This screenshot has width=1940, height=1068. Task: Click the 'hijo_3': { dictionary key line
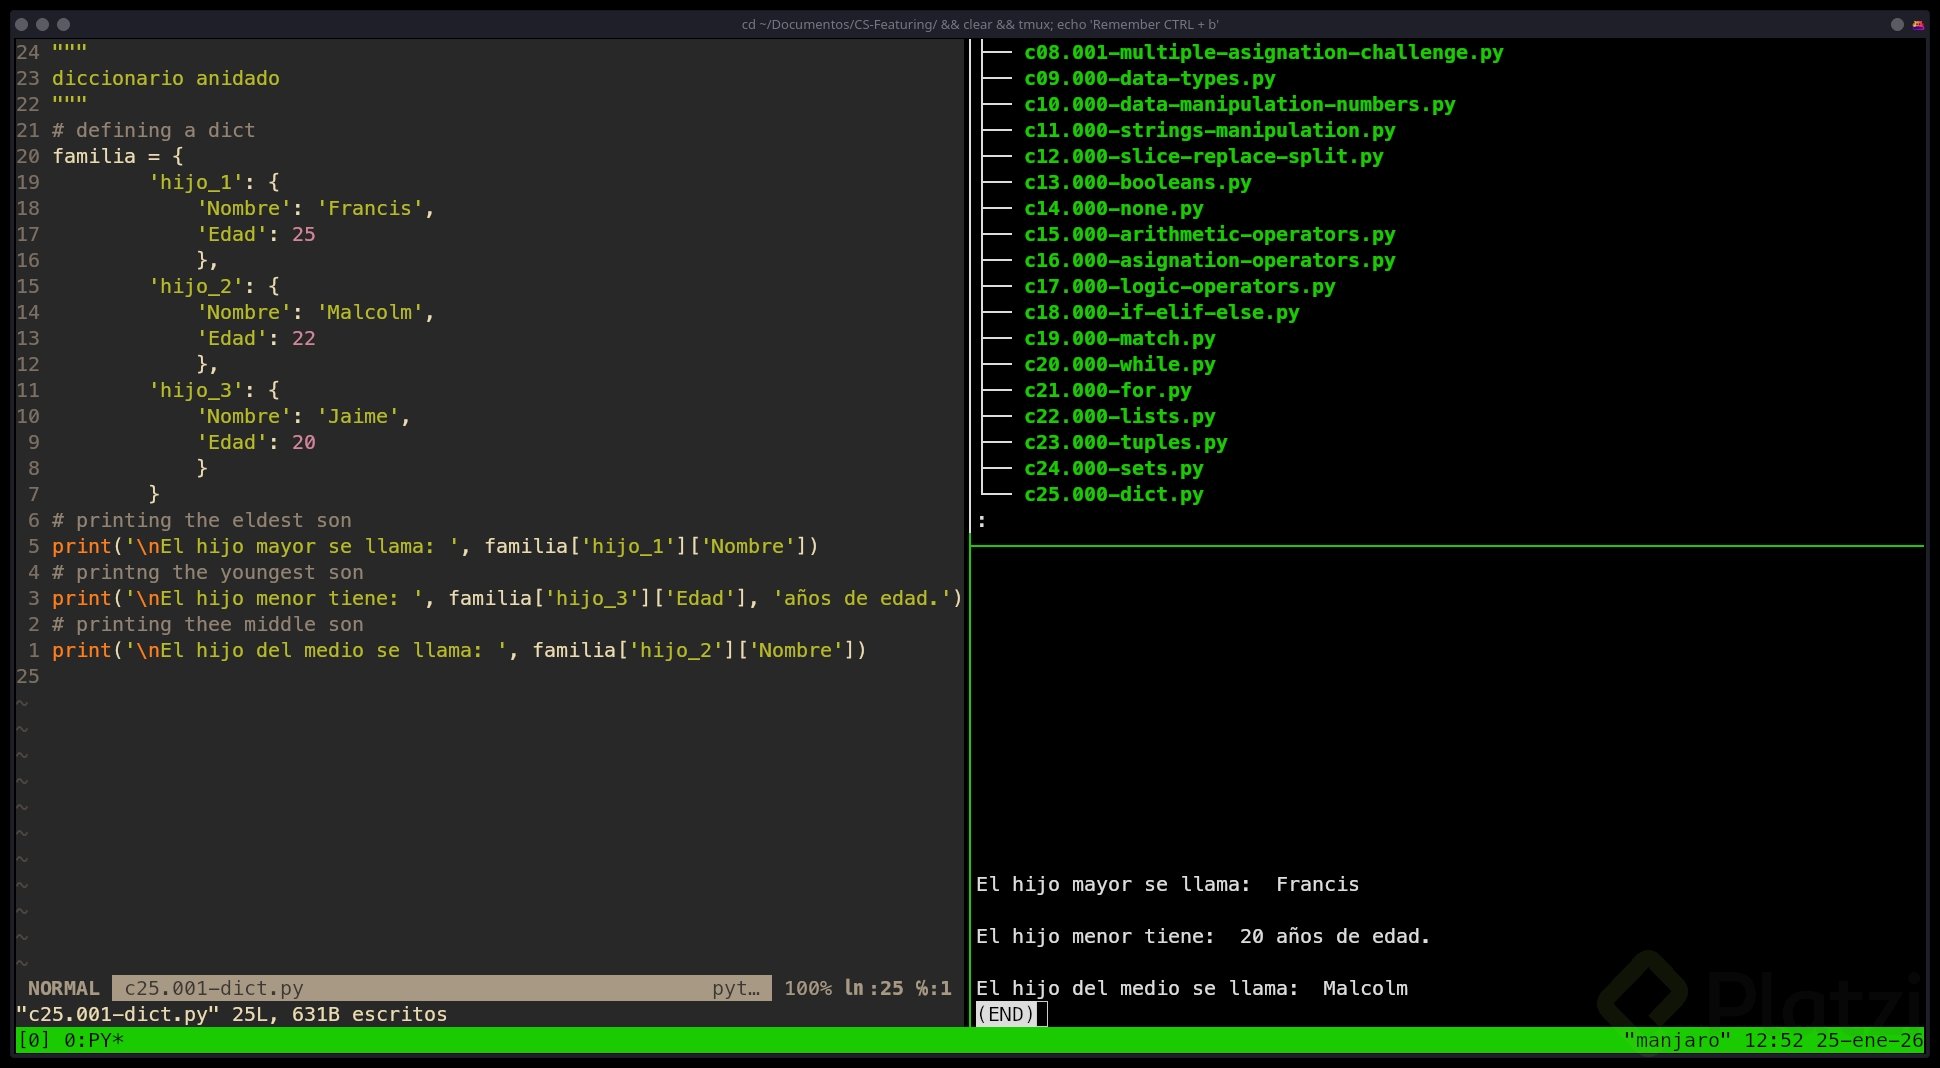pyautogui.click(x=214, y=390)
